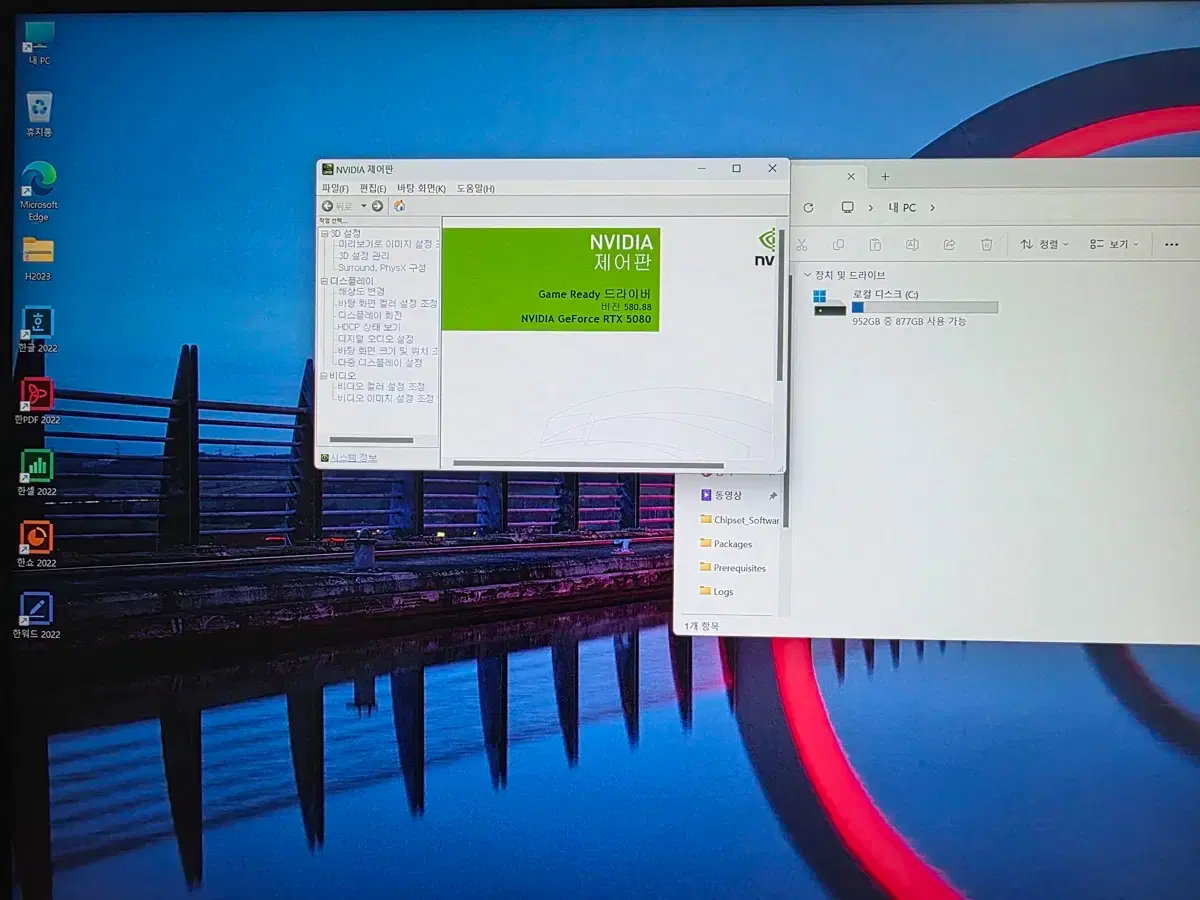Click the PC monitor icon in address bar
Viewport: 1200px width, 900px height.
pos(848,208)
